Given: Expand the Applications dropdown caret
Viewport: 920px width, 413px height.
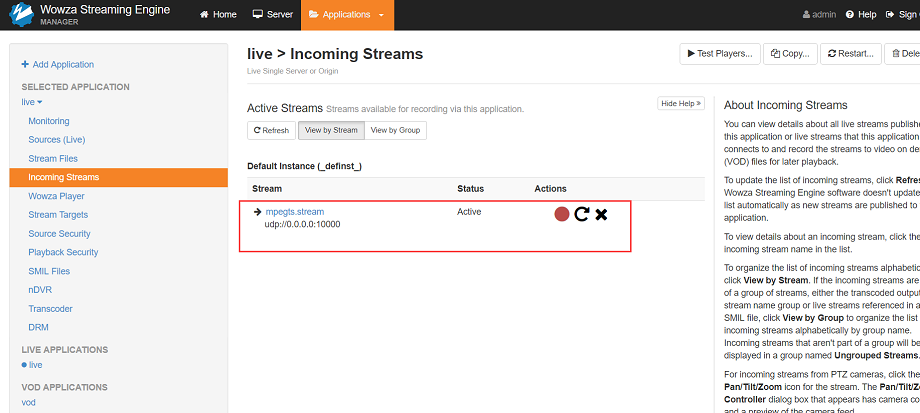Looking at the screenshot, I should (x=381, y=15).
